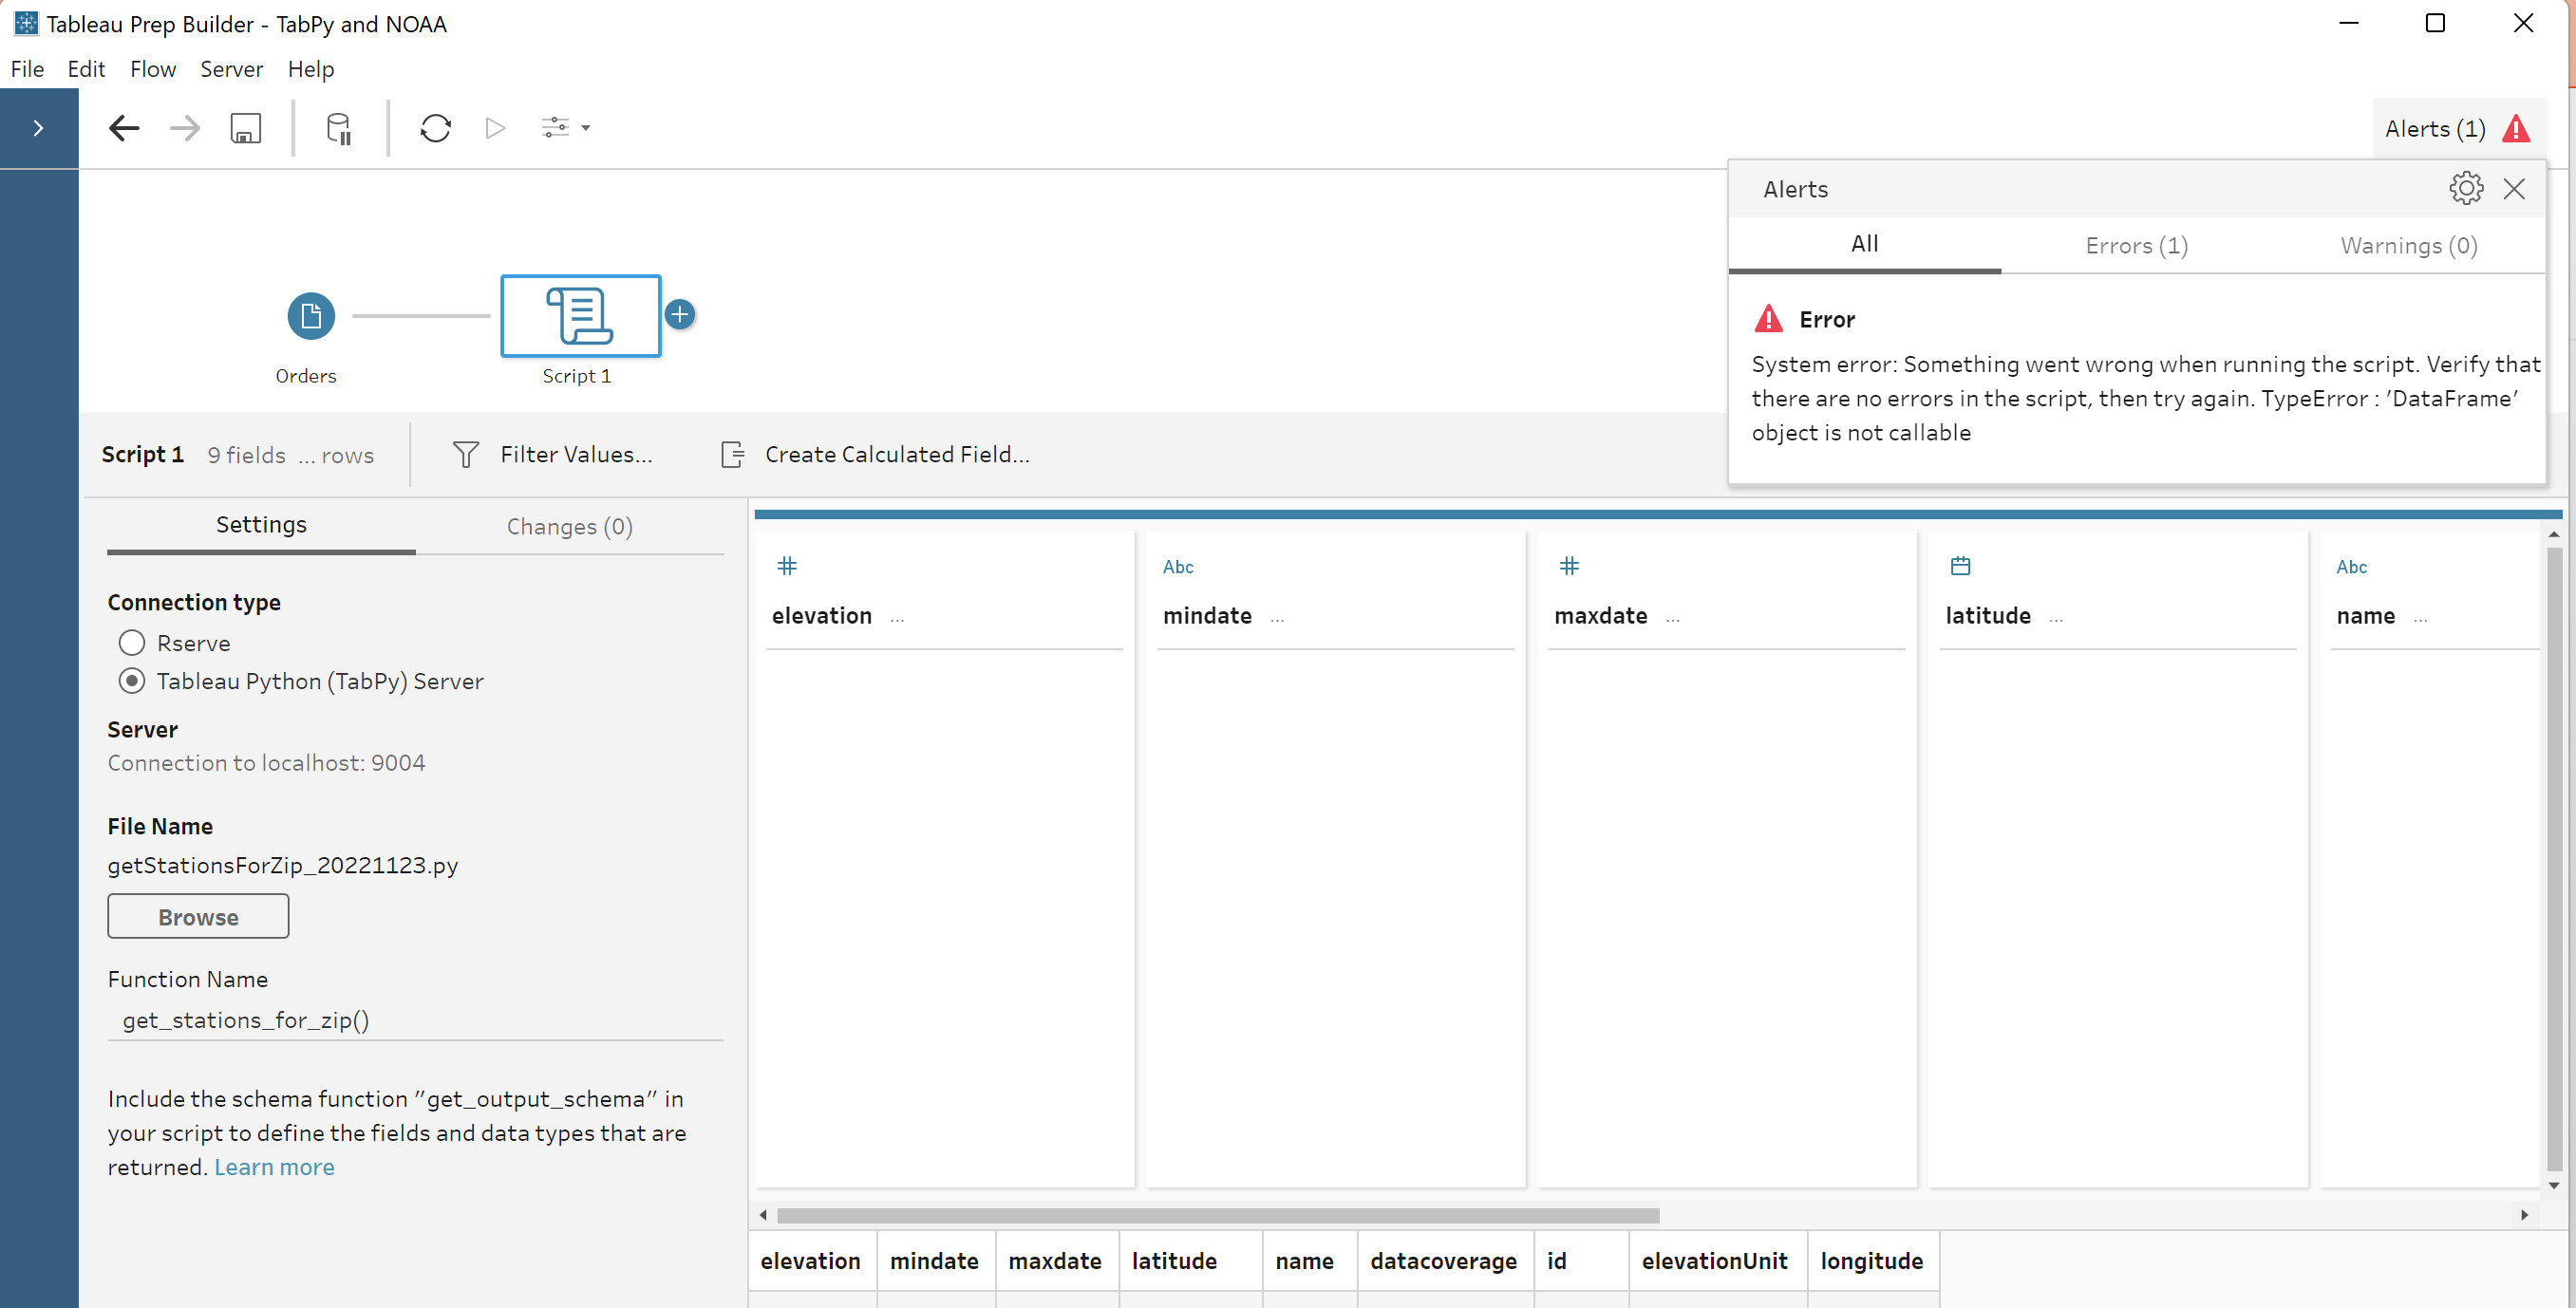Open the Flow menu
Image resolution: width=2576 pixels, height=1308 pixels.
click(152, 69)
